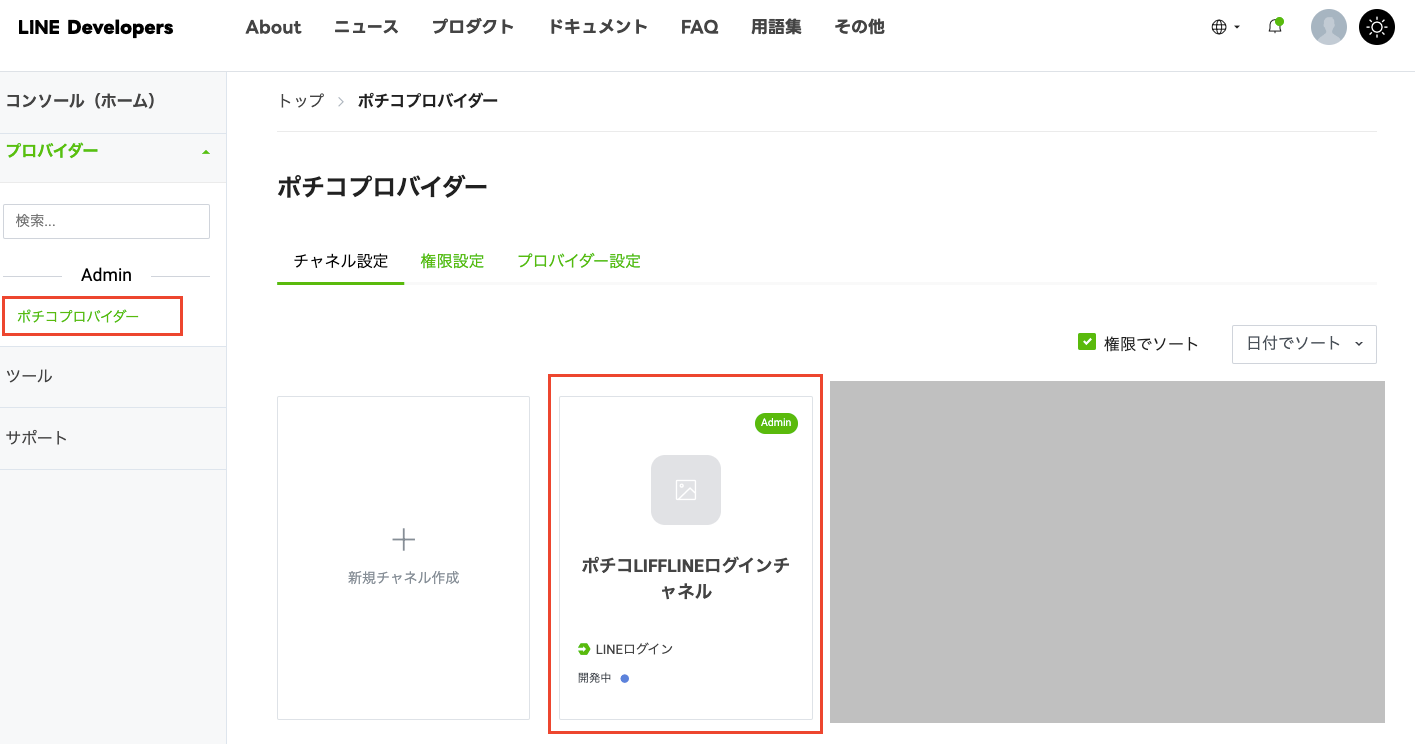The image size is (1415, 744).
Task: Open the language globe selector
Action: tap(1225, 27)
